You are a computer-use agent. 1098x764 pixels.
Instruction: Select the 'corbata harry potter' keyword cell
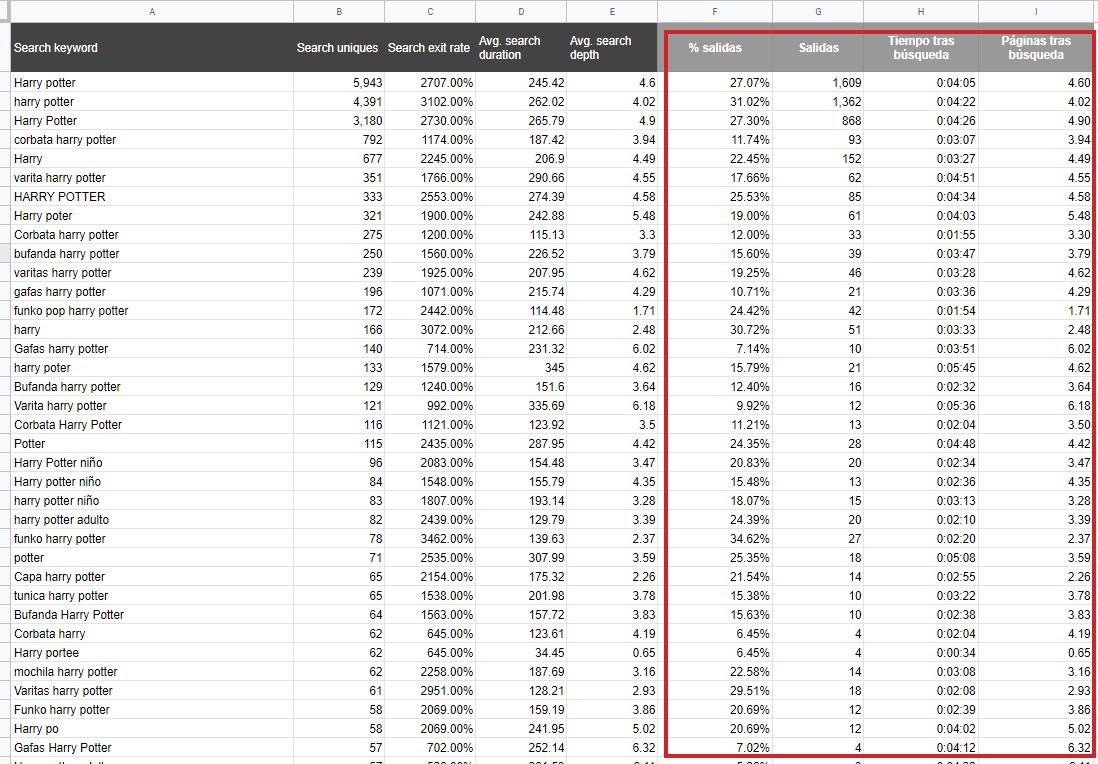point(152,139)
